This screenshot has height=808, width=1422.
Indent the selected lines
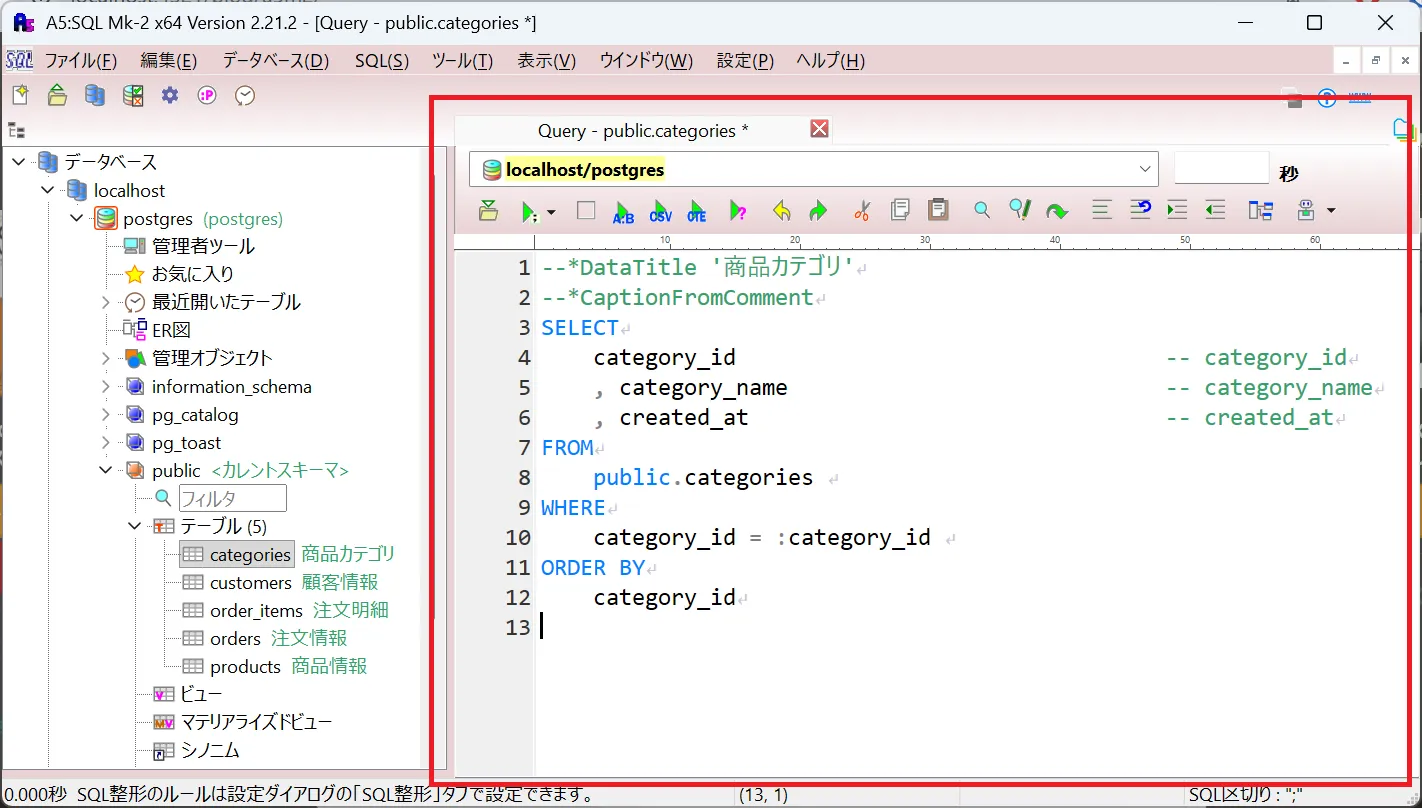[x=1177, y=209]
